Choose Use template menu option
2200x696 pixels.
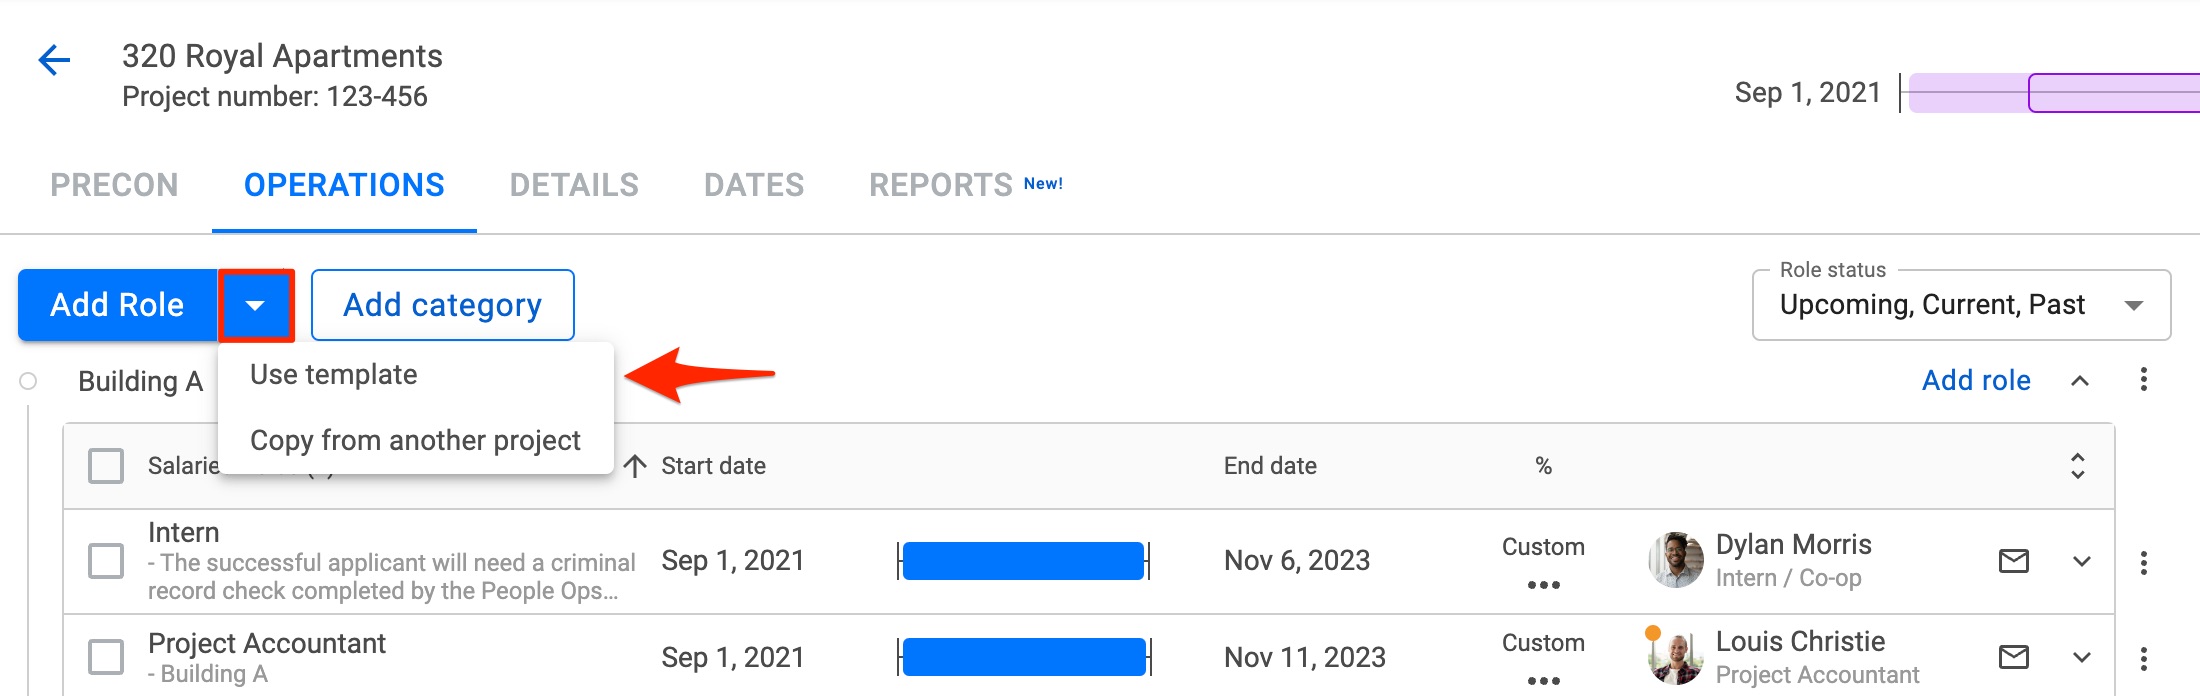click(x=334, y=375)
